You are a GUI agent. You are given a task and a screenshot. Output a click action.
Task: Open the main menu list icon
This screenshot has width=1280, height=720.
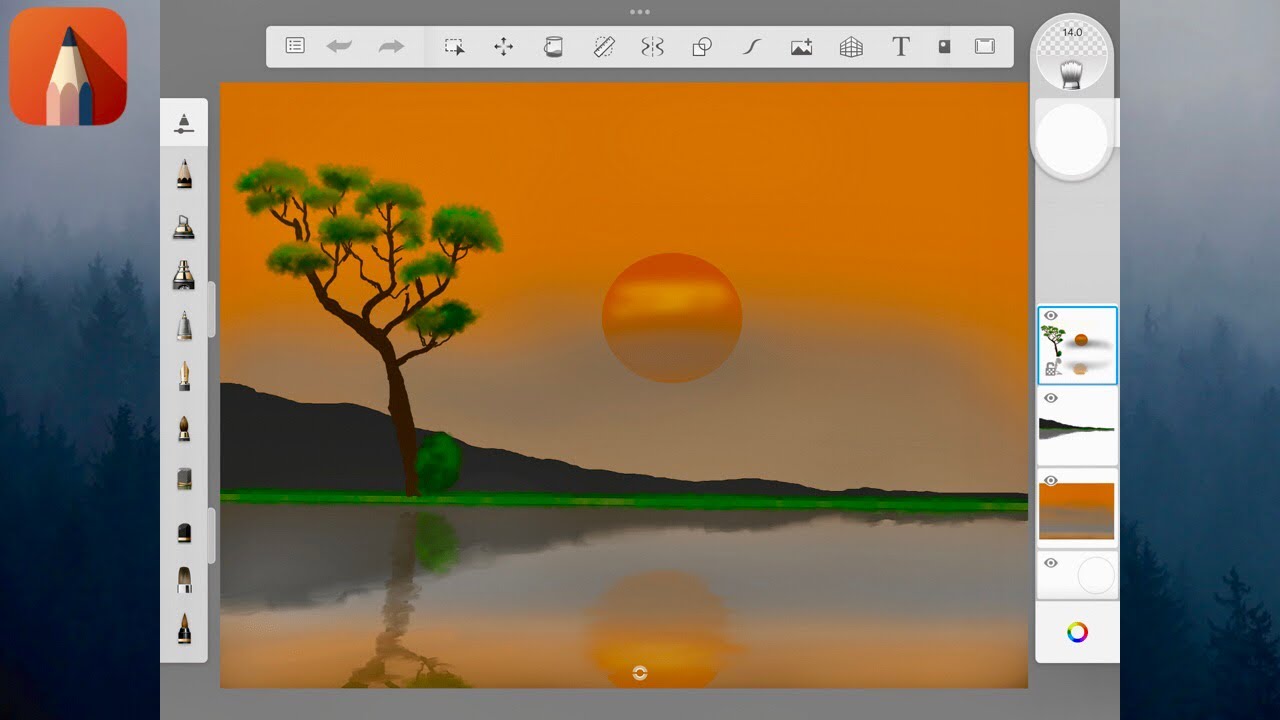coord(295,46)
